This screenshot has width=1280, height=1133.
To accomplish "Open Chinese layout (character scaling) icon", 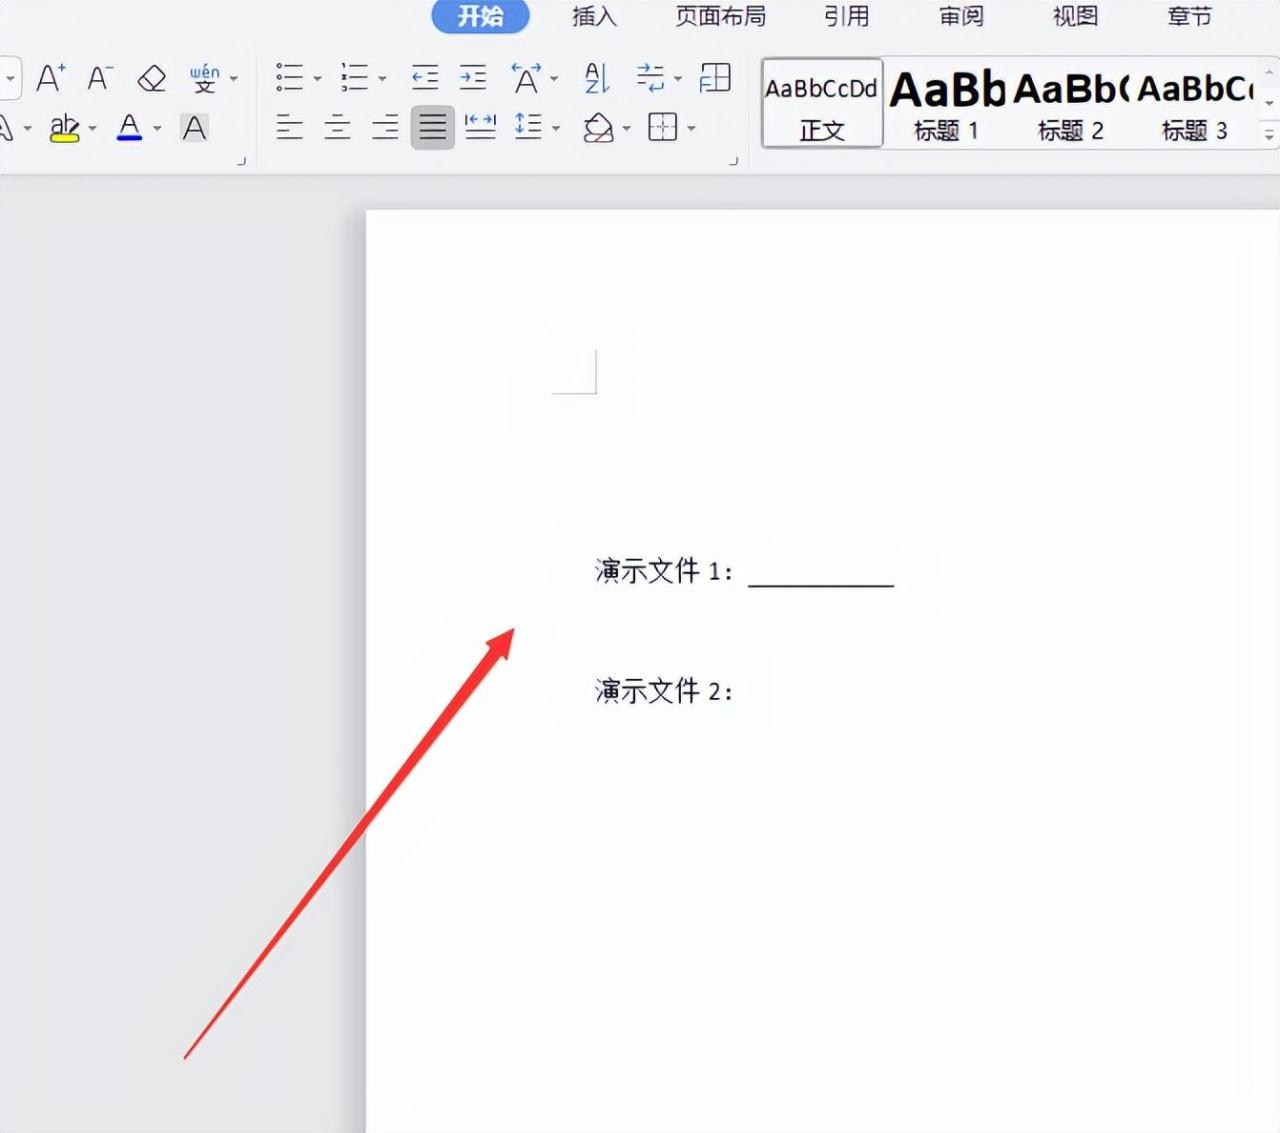I will pos(526,77).
